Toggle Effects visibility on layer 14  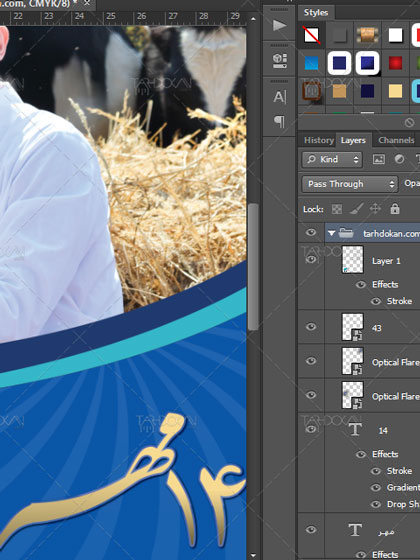tap(361, 454)
